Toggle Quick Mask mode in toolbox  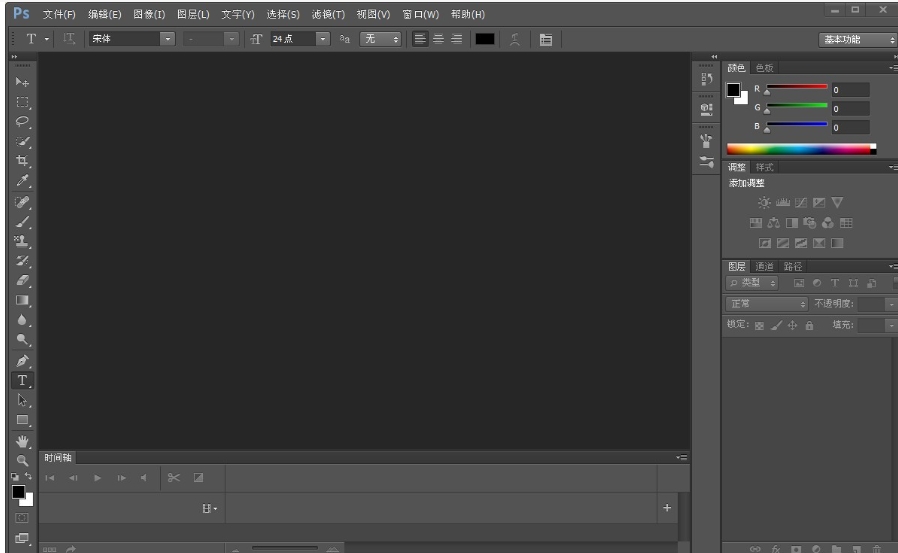click(x=22, y=518)
